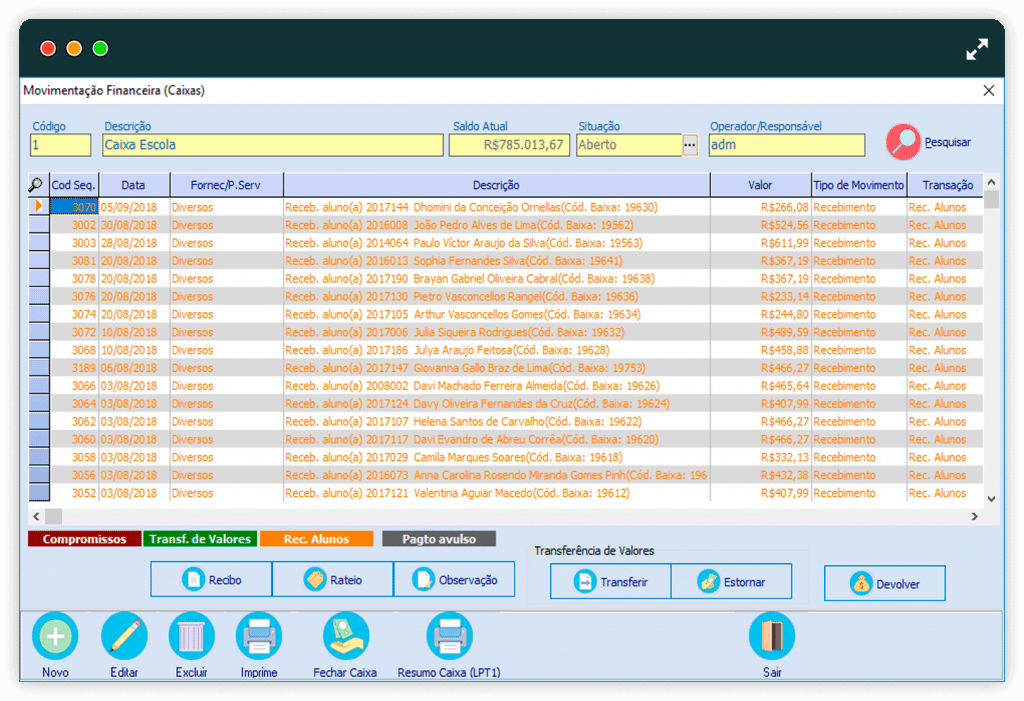Viewport: 1024px width, 701px height.
Task: Select the row for Anna Carolina Rosendo Miranda
Action: (x=505, y=475)
